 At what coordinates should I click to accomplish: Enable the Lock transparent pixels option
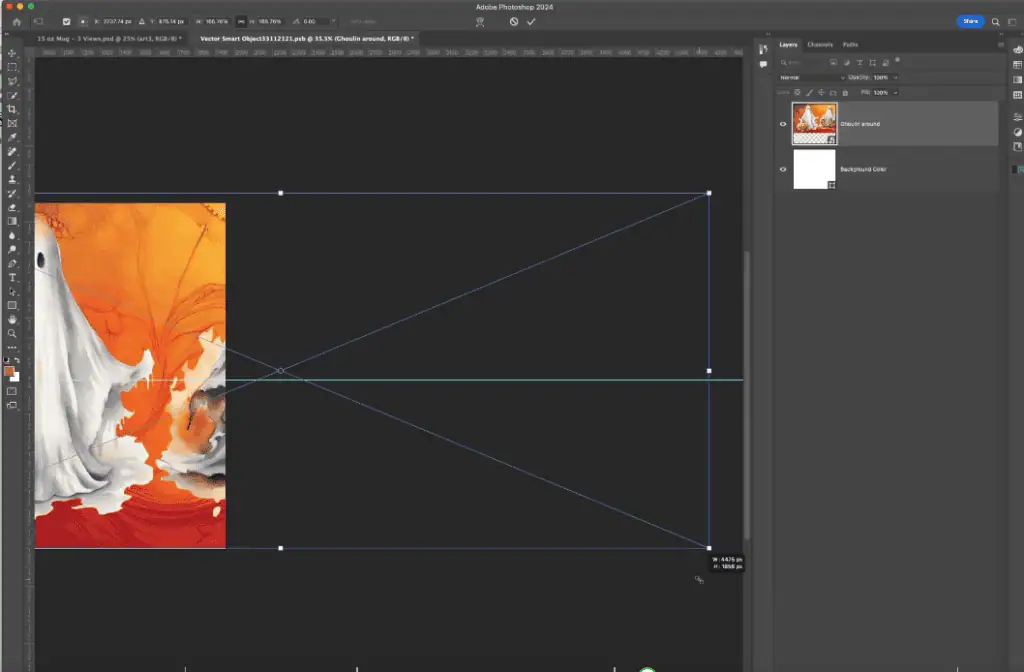797,92
